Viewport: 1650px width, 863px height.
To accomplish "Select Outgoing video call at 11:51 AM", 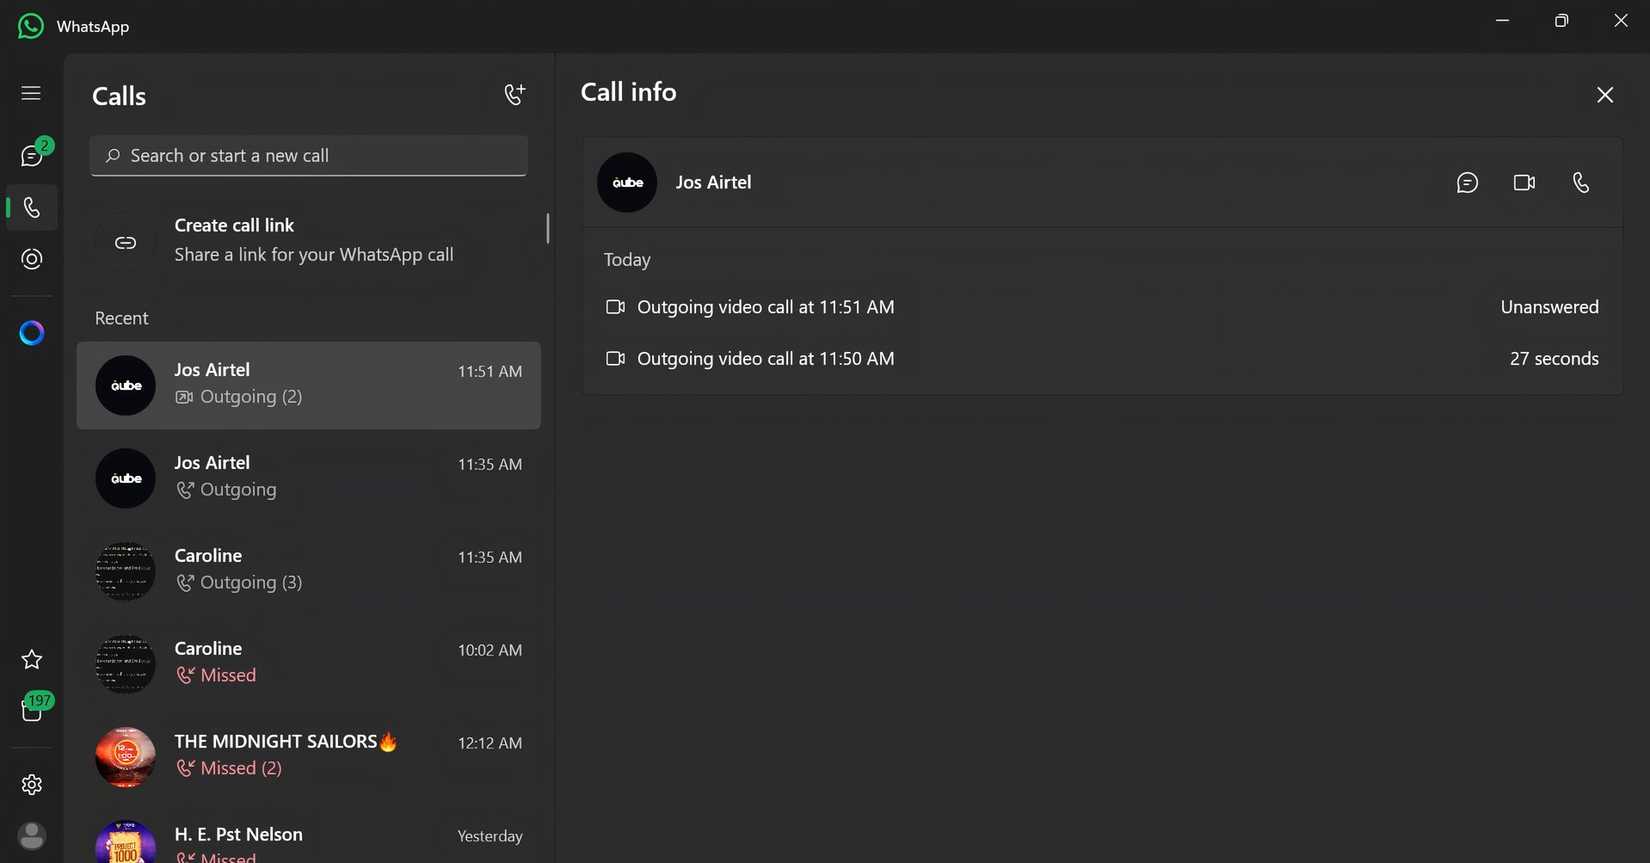I will [1102, 307].
